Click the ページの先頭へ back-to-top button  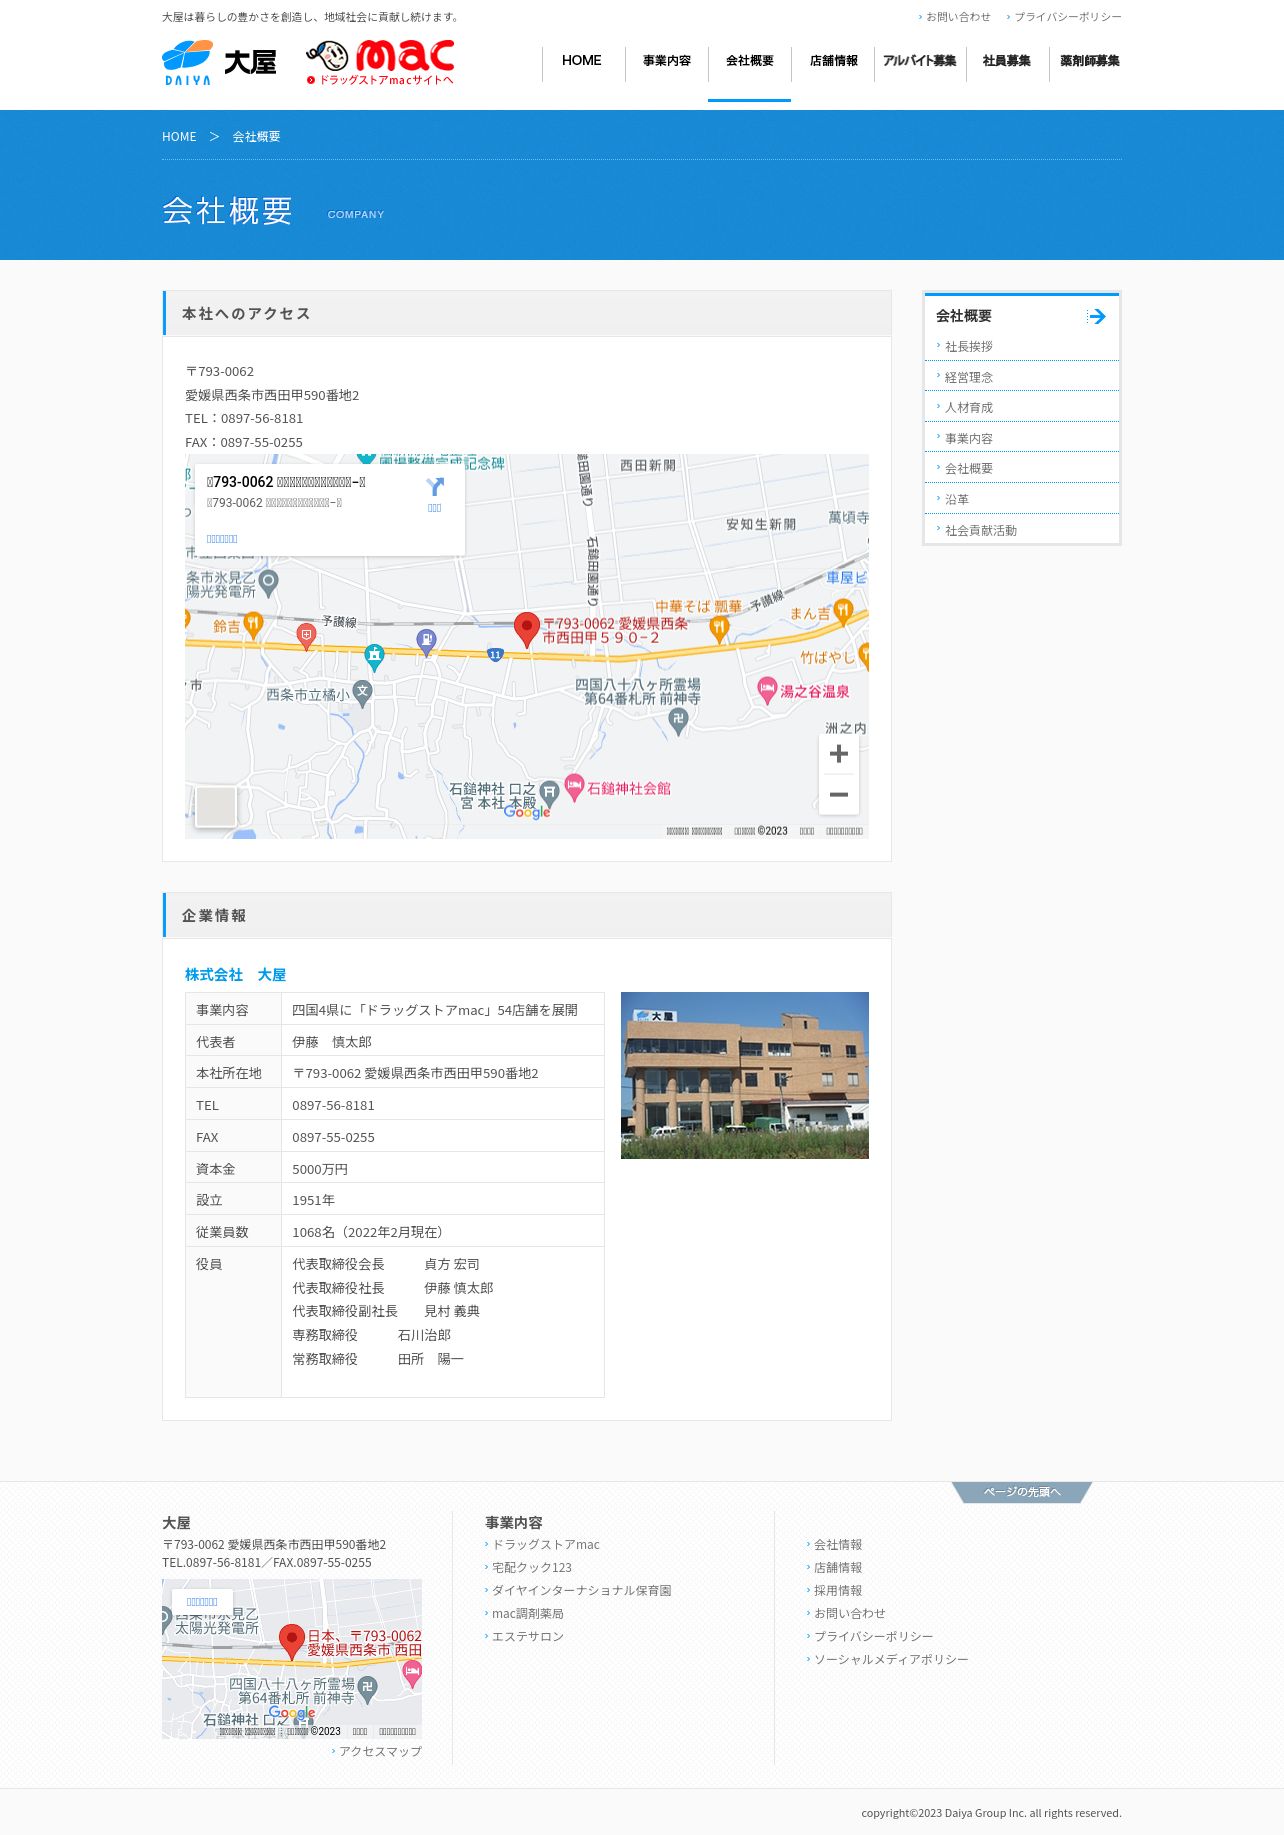coord(1022,1492)
